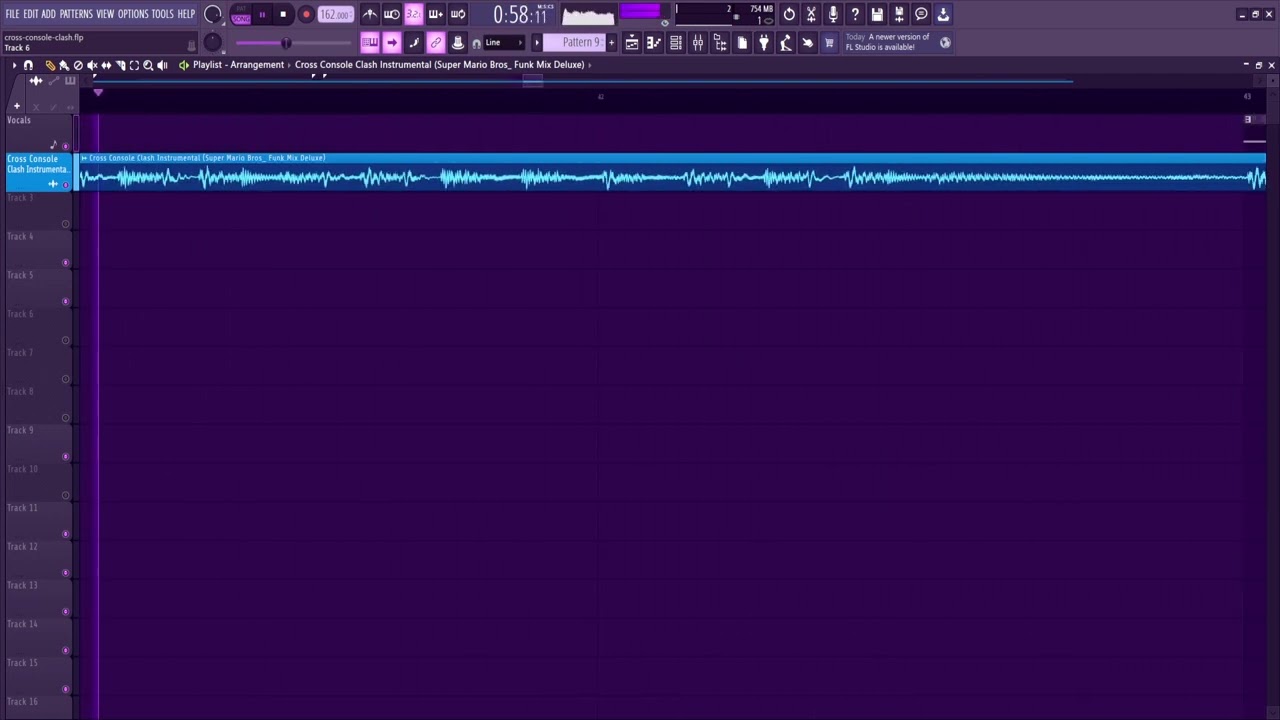Image resolution: width=1280 pixels, height=720 pixels.
Task: Select the playlist Draw pencil tool
Action: pyautogui.click(x=50, y=65)
